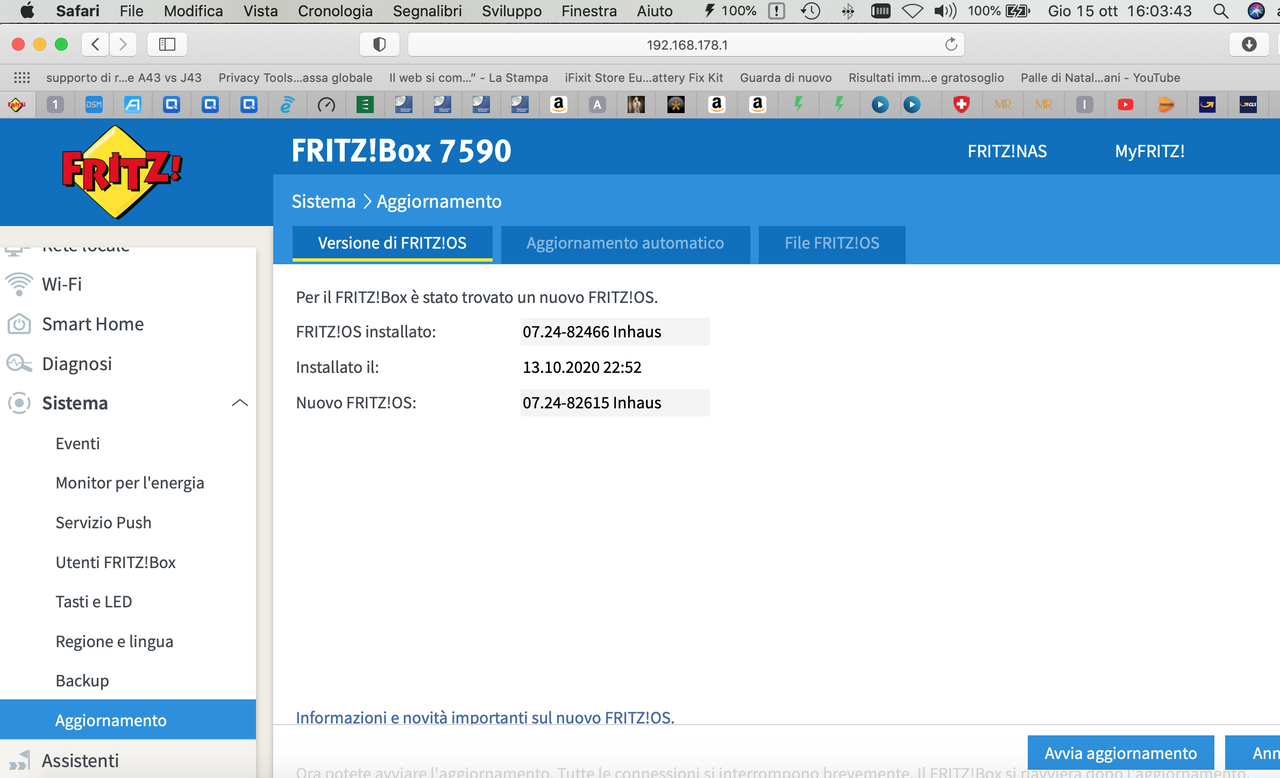Open Siri from the menu bar
1280x778 pixels.
point(1256,11)
